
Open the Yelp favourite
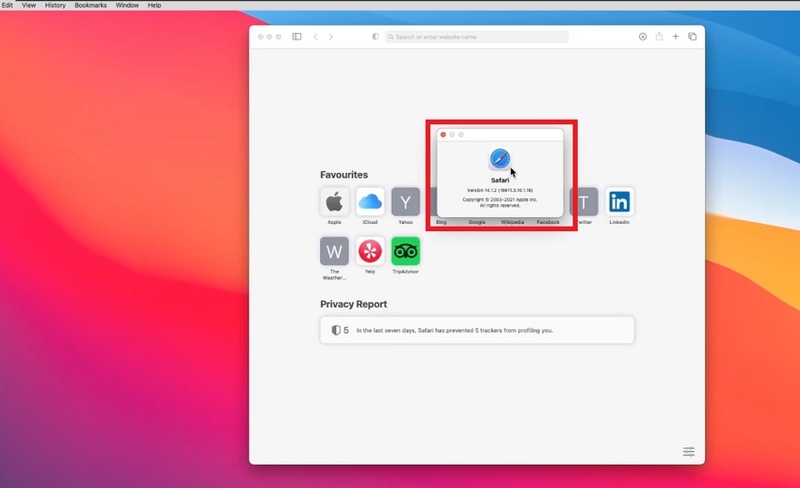[370, 251]
